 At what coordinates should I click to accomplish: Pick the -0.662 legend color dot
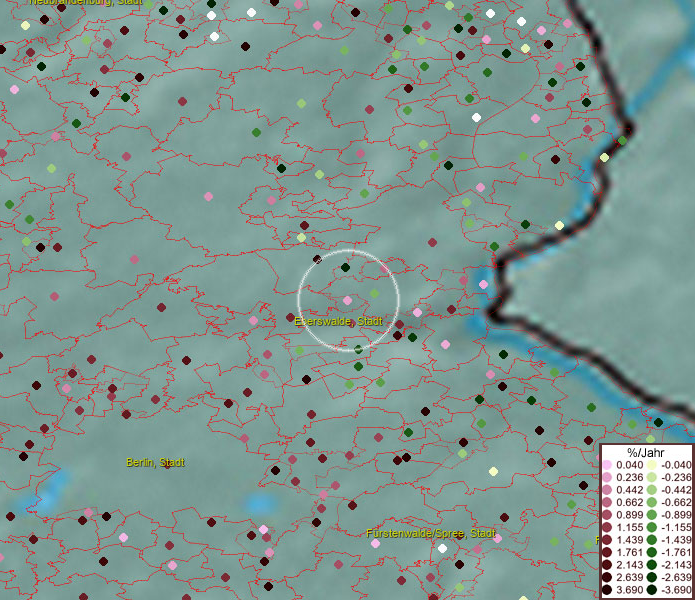[652, 503]
